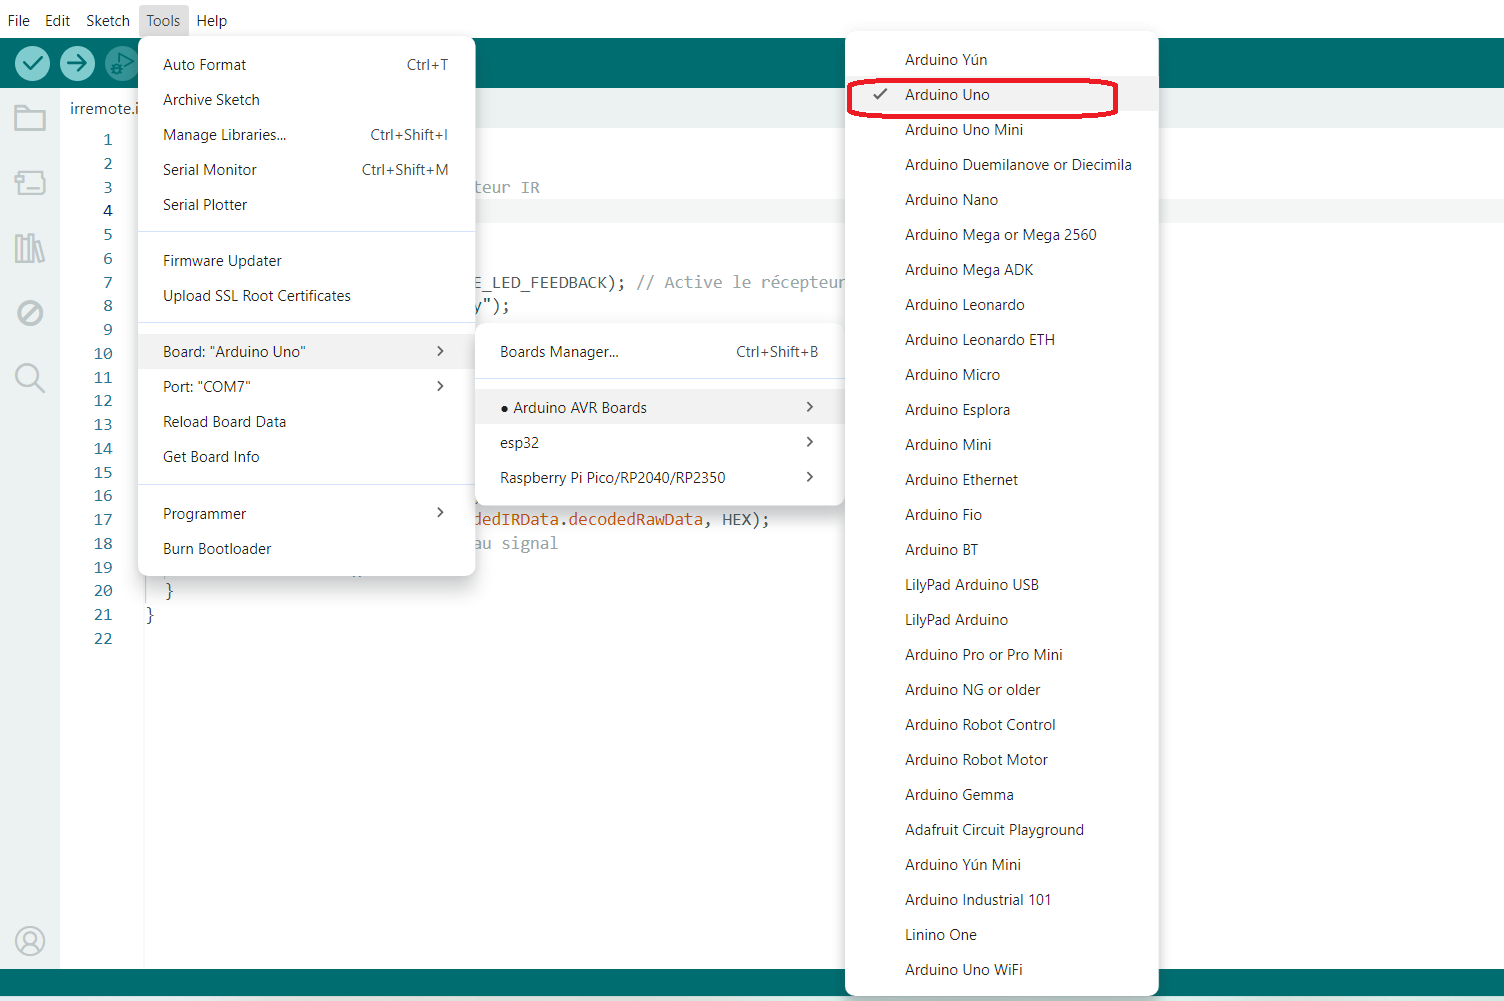Select the Arduino Leonardo ETH board
The height and width of the screenshot is (1001, 1504).
pos(1002,340)
